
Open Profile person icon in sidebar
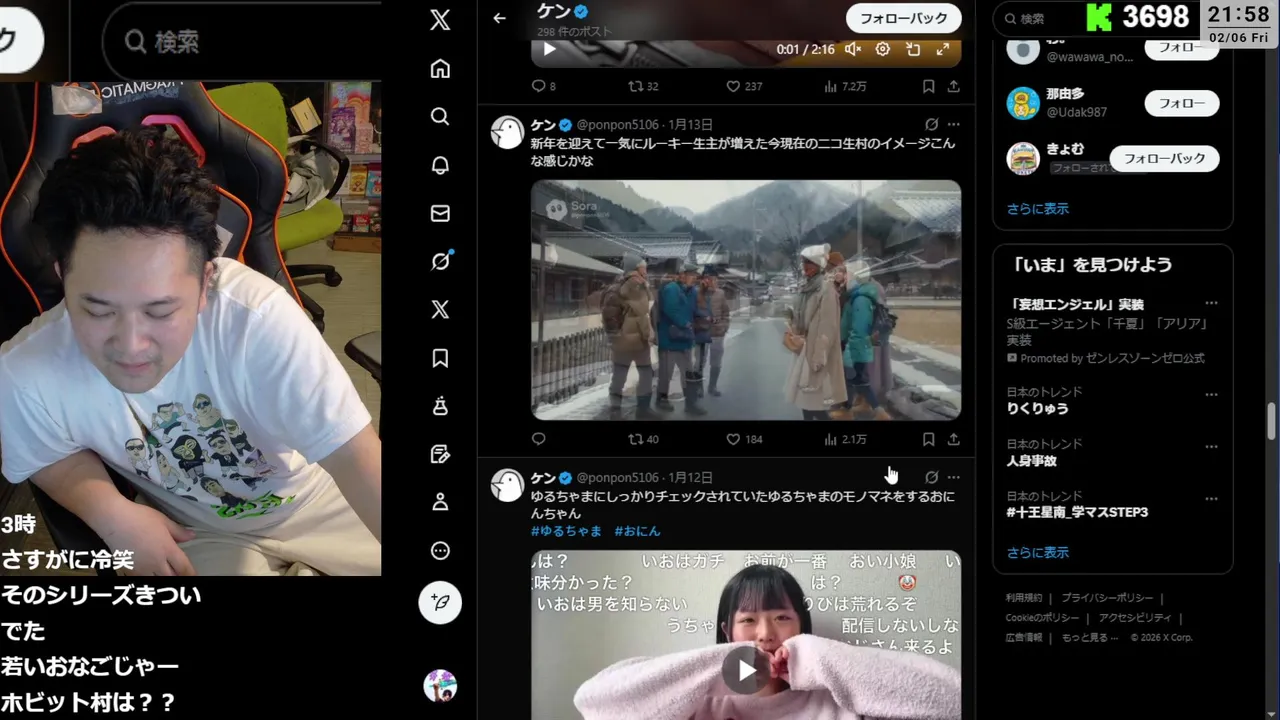coord(440,502)
